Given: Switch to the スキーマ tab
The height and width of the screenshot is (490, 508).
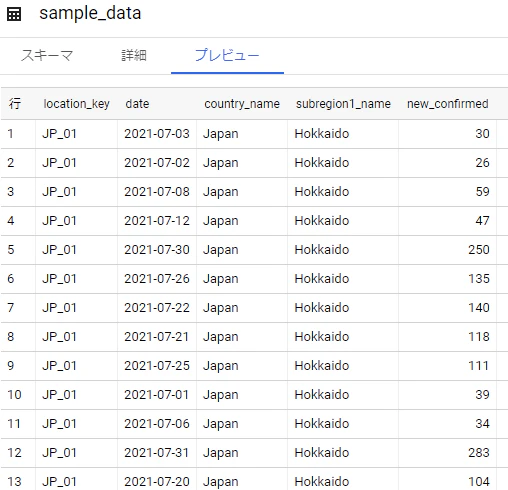Looking at the screenshot, I should tap(47, 55).
